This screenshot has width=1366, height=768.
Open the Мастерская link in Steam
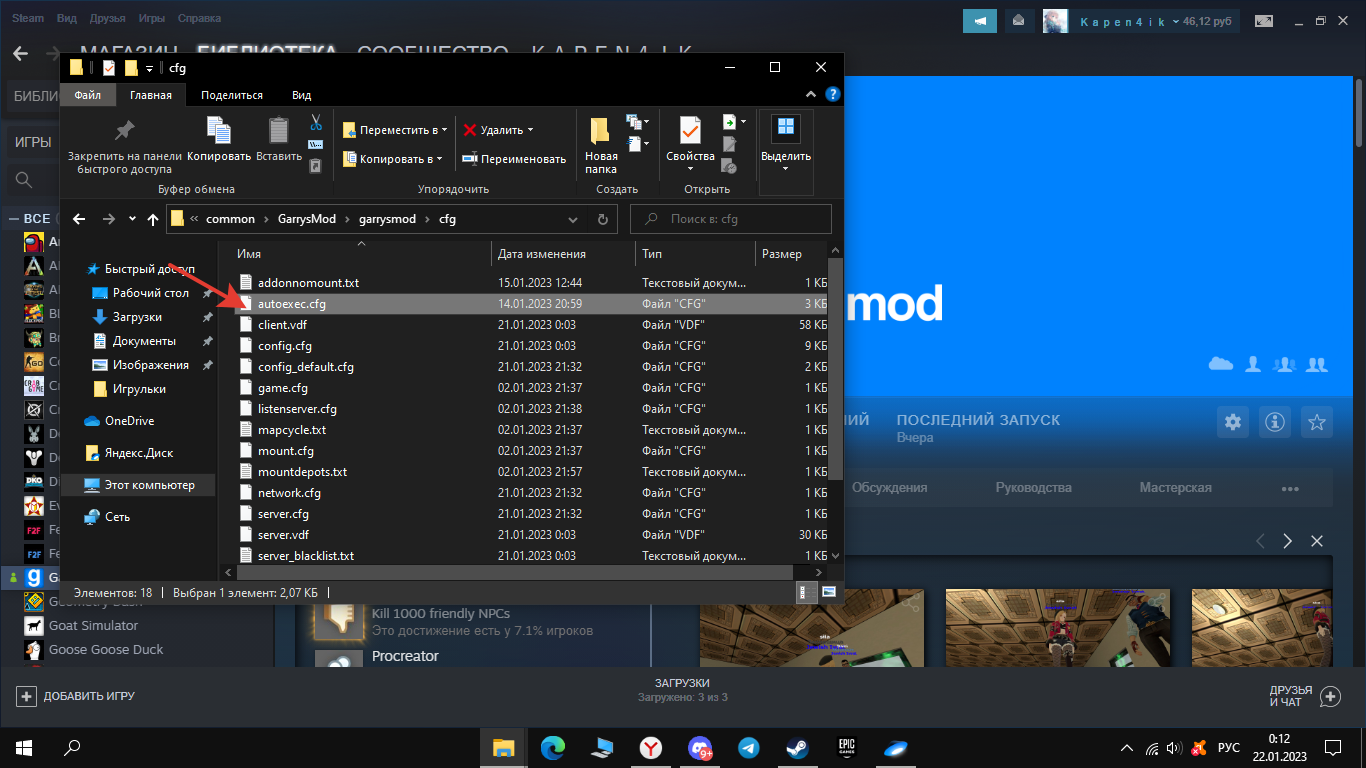(x=1175, y=488)
